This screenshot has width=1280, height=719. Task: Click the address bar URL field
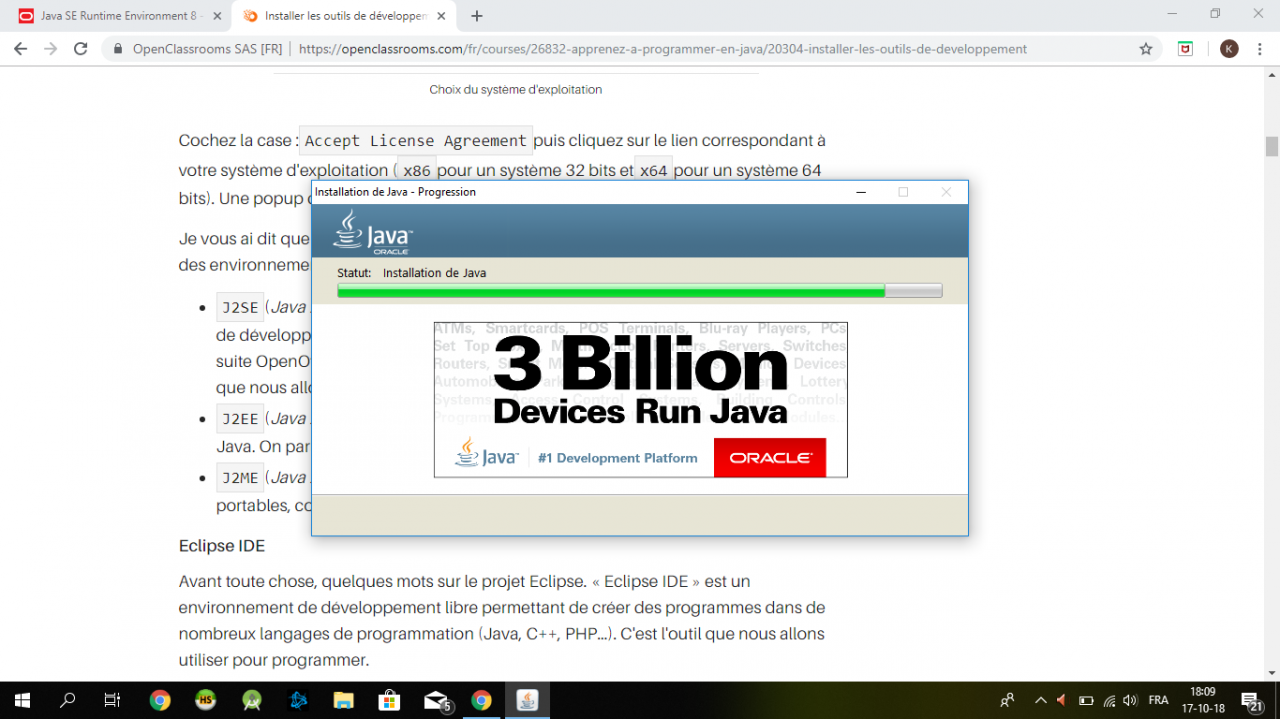coord(662,48)
